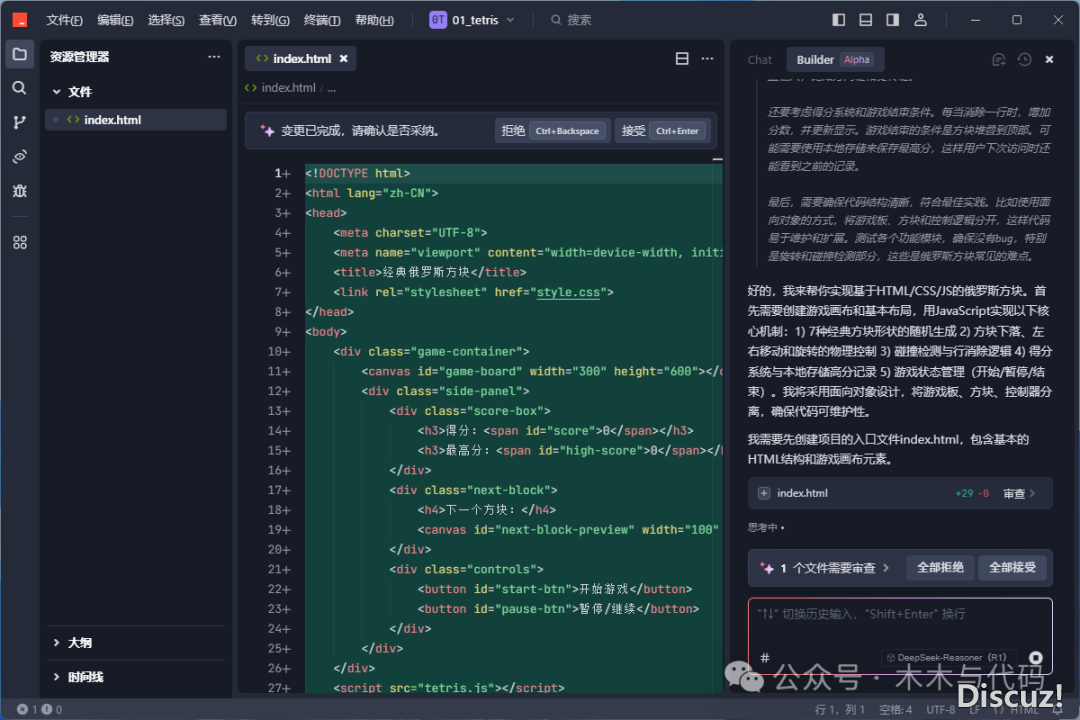Switch to the Chat tab

point(760,60)
